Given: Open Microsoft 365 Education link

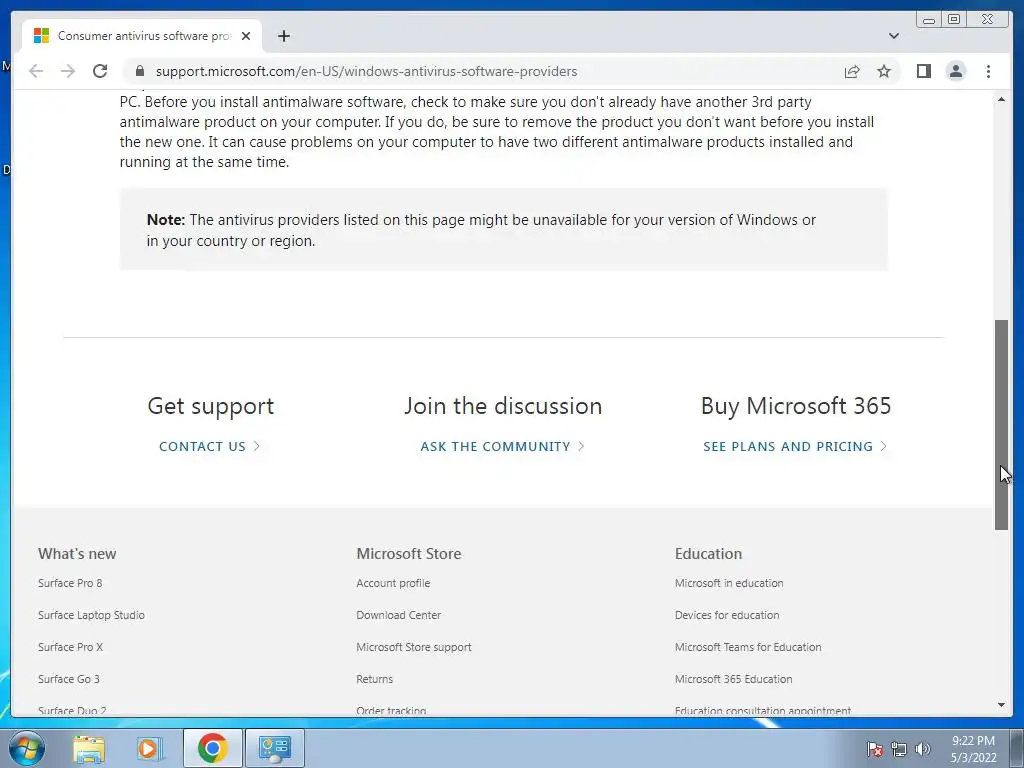Looking at the screenshot, I should point(733,679).
